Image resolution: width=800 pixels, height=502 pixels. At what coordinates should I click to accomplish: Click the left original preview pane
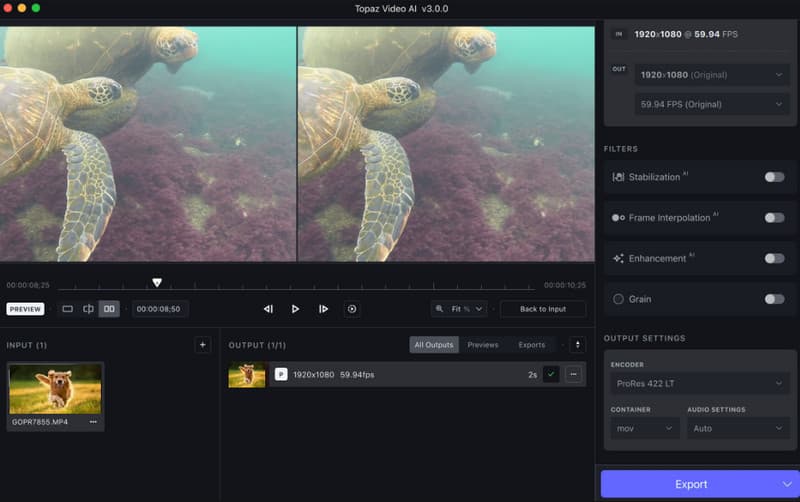point(148,144)
